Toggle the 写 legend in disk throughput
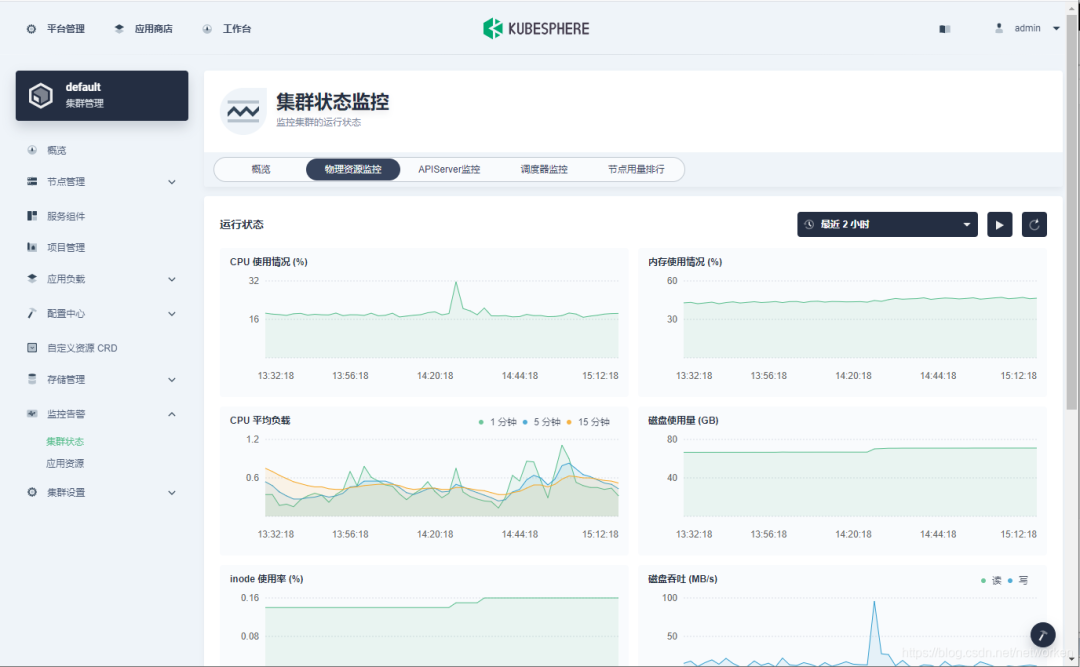This screenshot has width=1080, height=667. pyautogui.click(x=1017, y=580)
